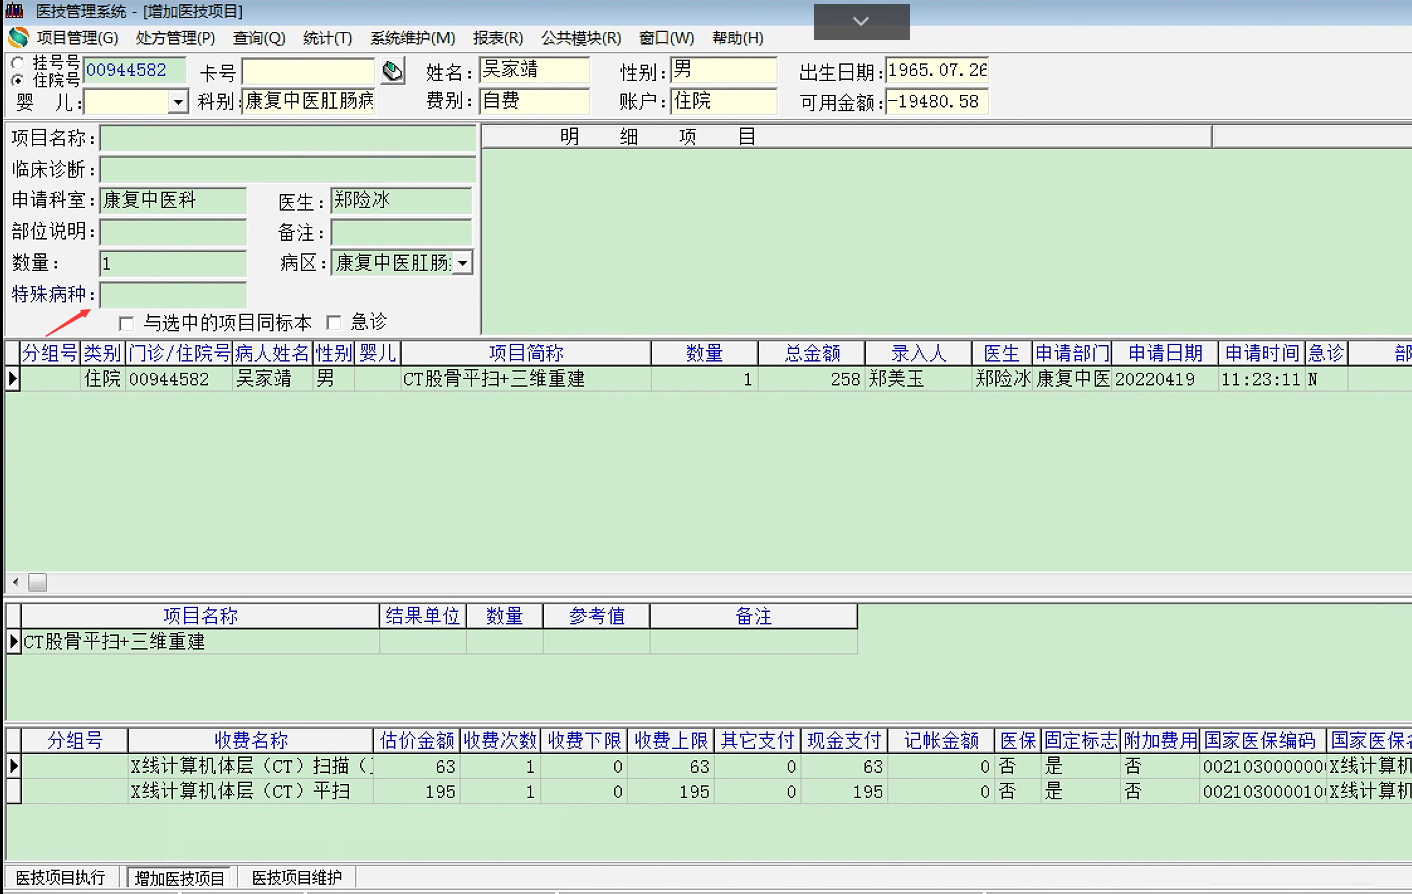
Task: Open the 处方管理(P) menu
Action: coord(175,38)
